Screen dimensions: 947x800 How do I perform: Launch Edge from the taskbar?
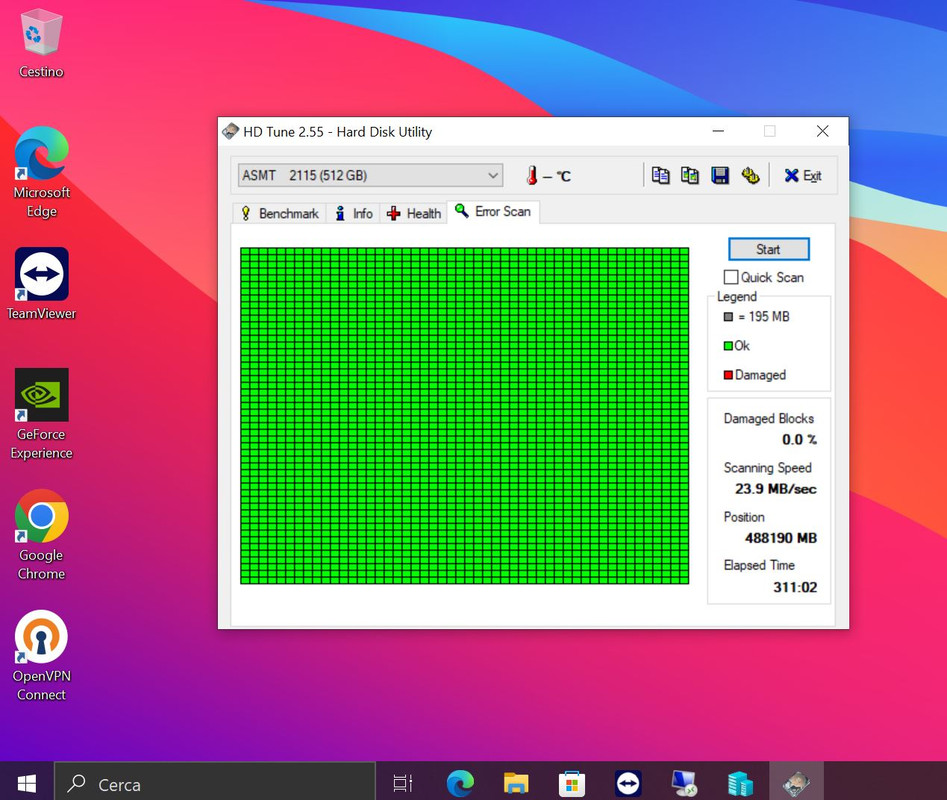click(x=460, y=784)
